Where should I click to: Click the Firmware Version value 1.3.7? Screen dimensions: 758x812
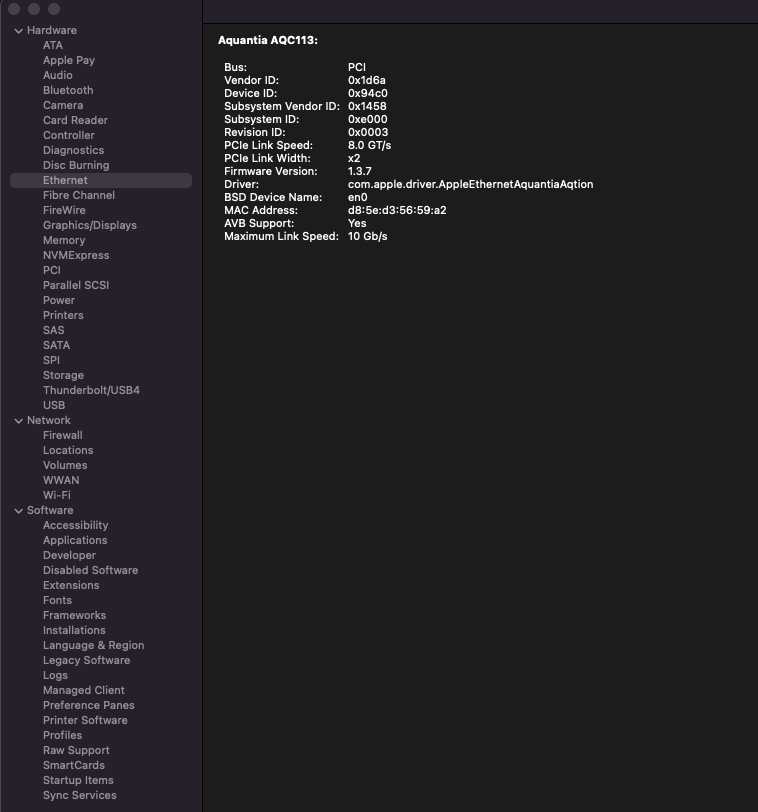[359, 172]
